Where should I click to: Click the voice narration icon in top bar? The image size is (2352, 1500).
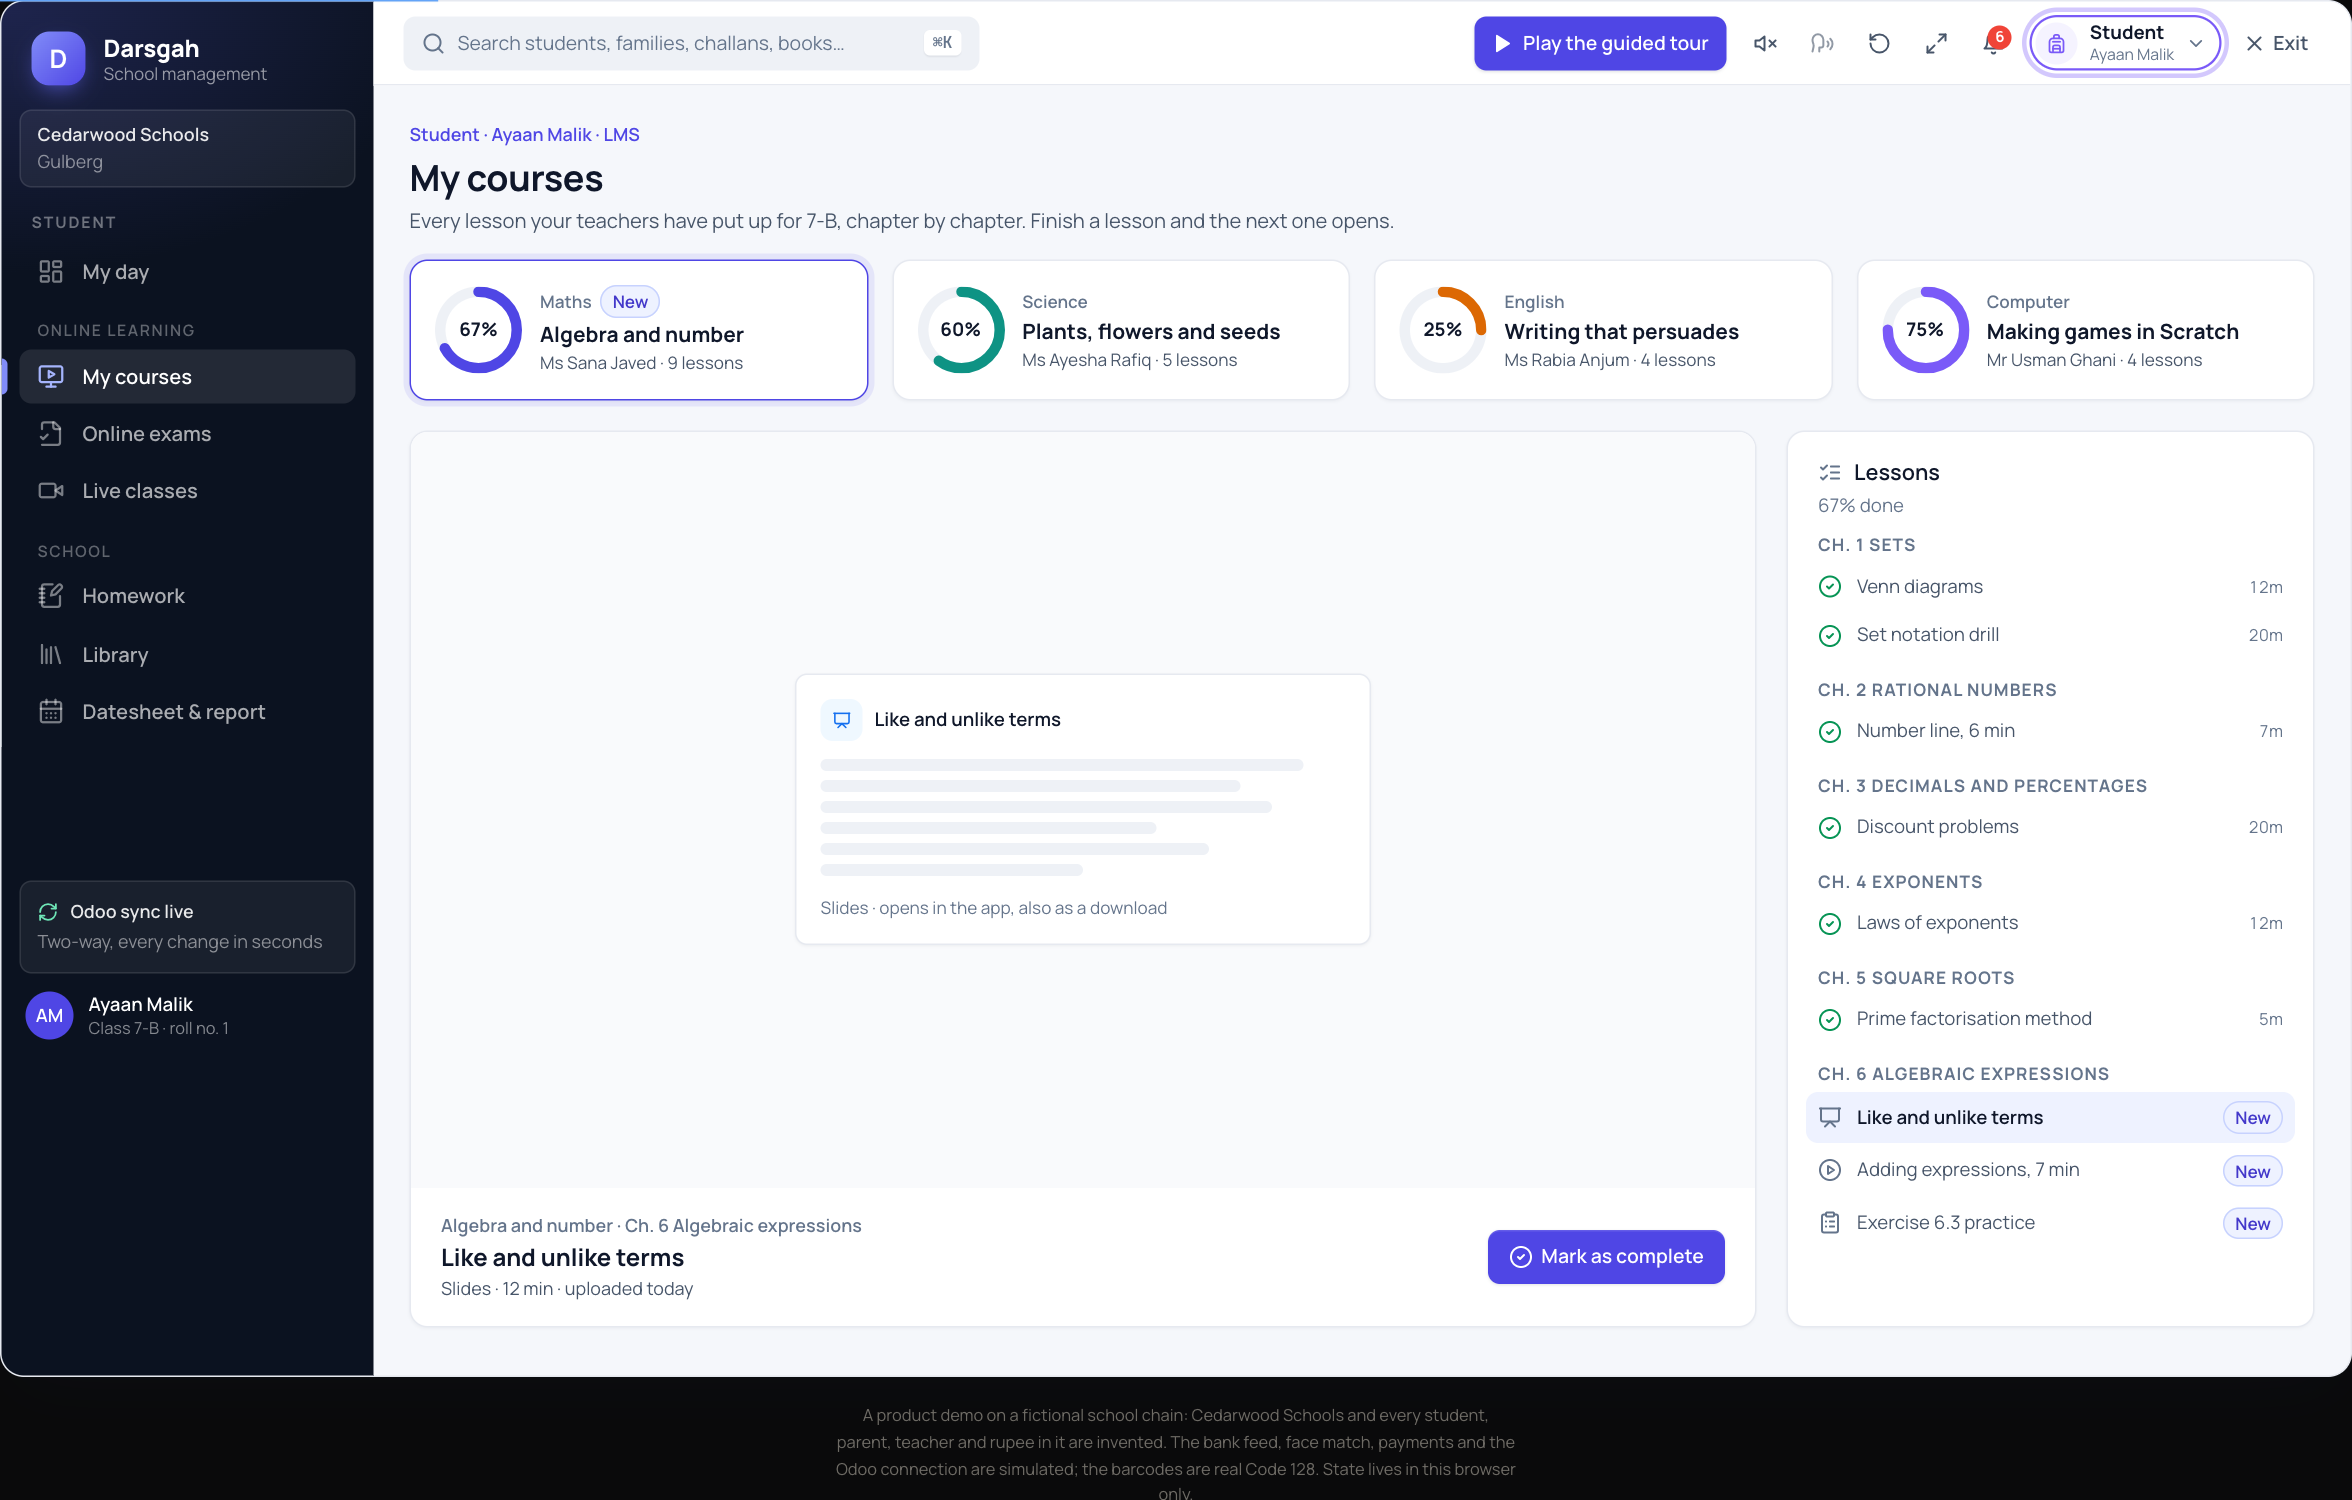coord(1822,43)
